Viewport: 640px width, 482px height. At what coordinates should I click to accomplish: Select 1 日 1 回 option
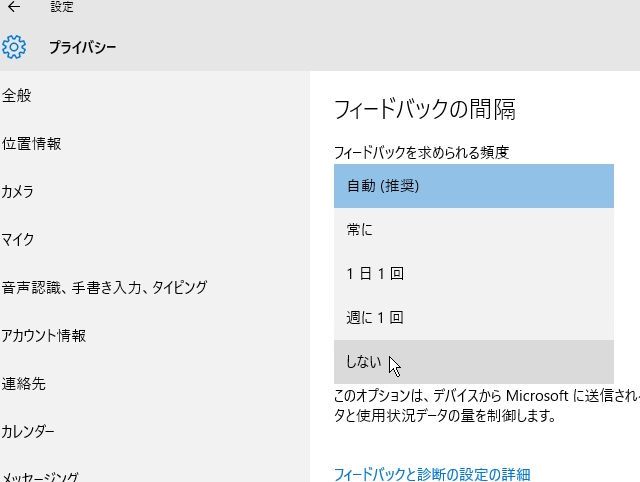[473, 273]
